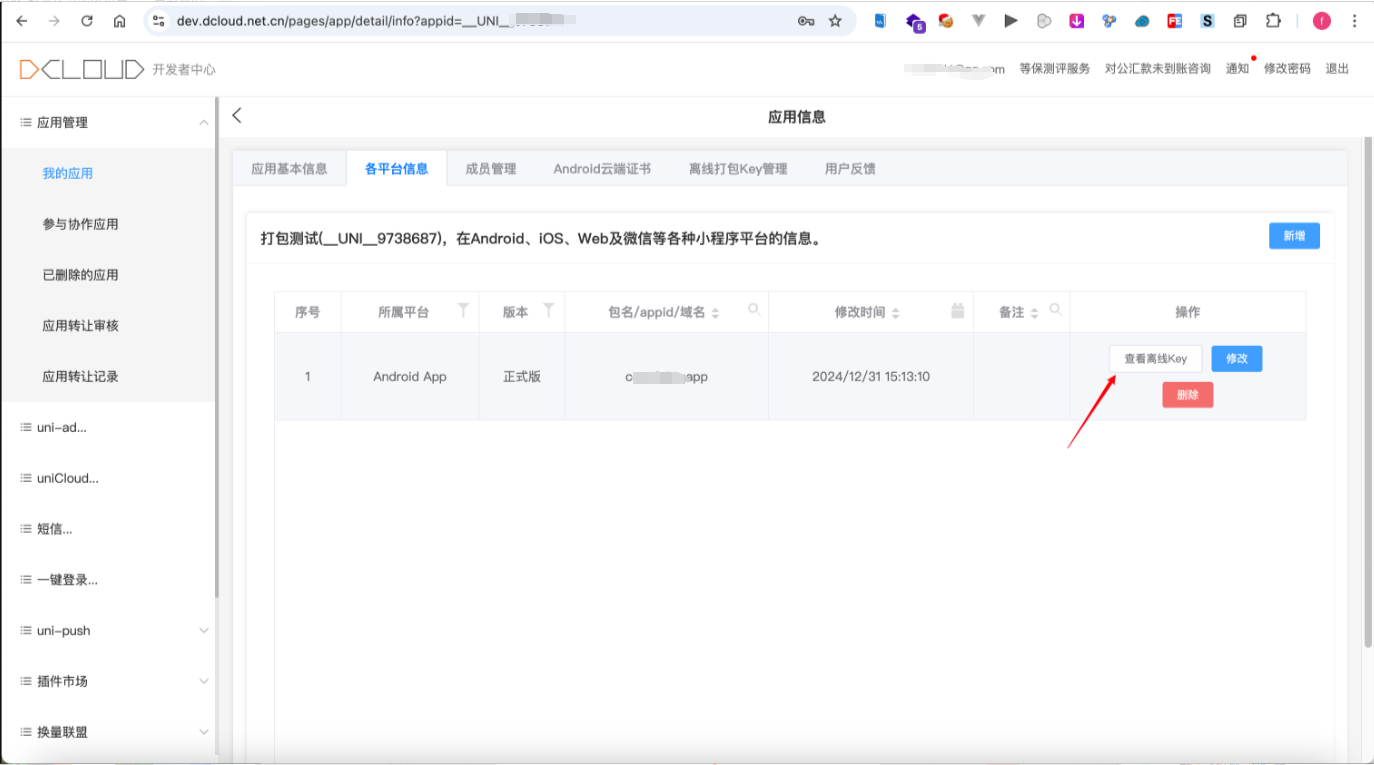Sort by 修改时间 column arrows

coord(895,313)
